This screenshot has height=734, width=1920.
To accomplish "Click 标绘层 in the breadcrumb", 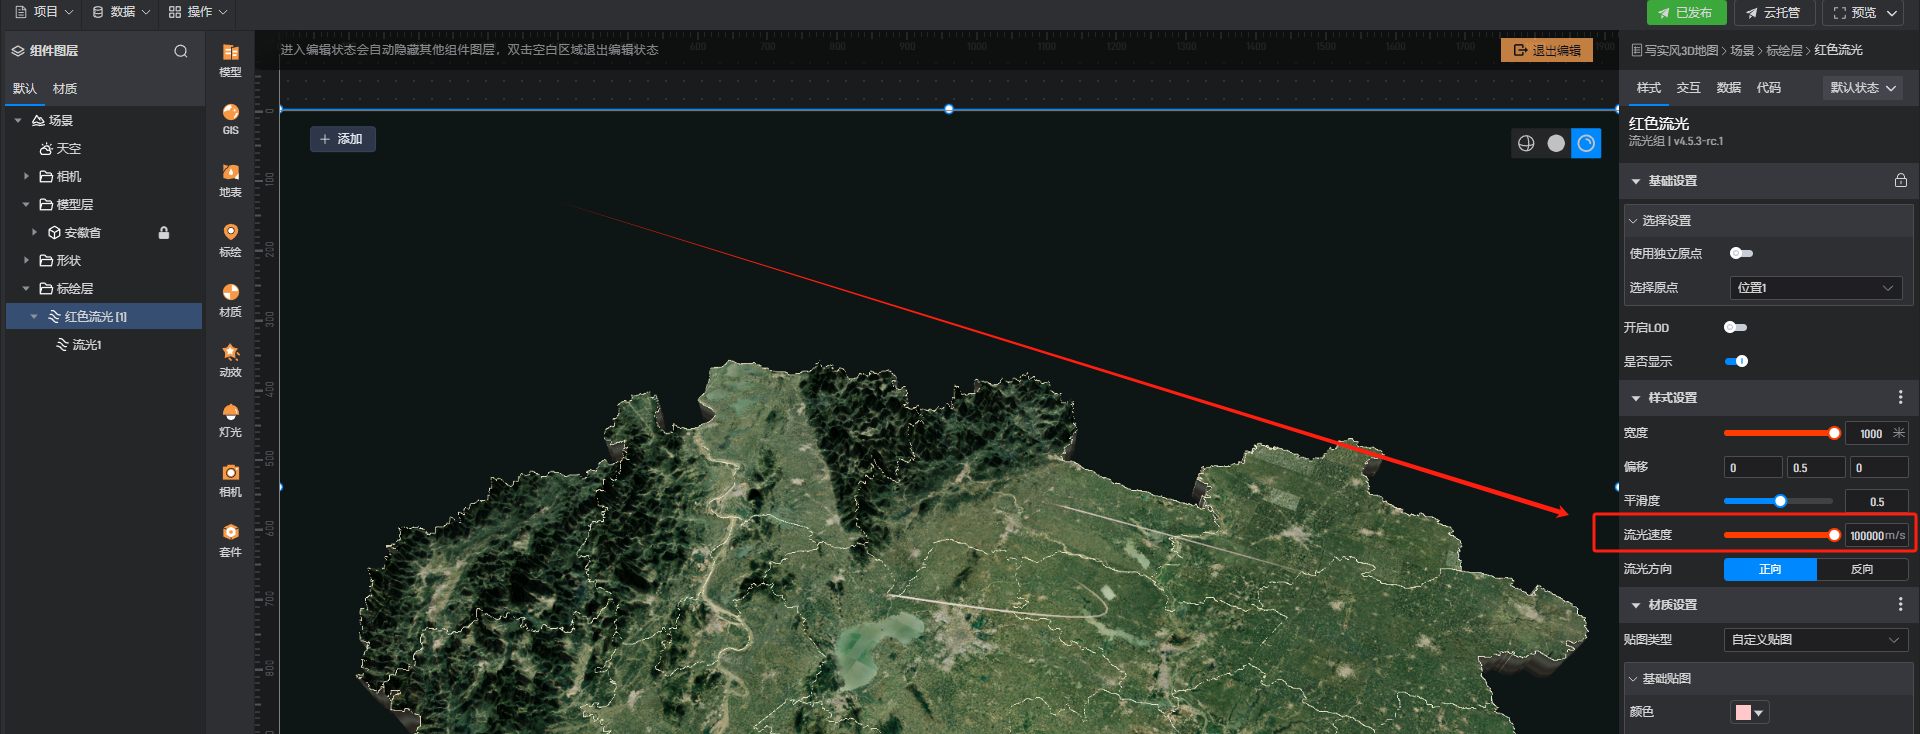I will [x=1784, y=50].
